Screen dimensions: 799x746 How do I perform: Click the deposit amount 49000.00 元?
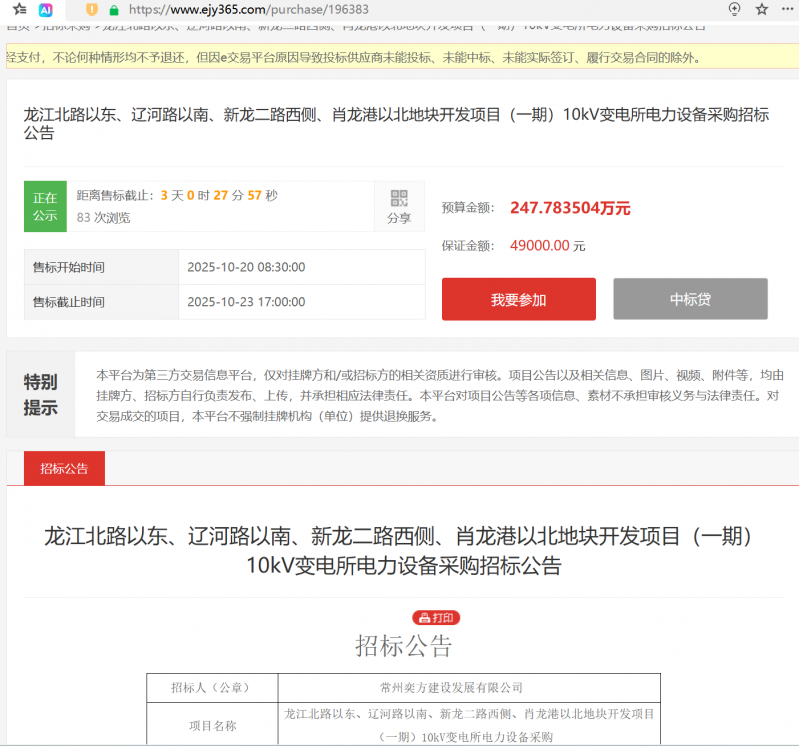pos(547,245)
